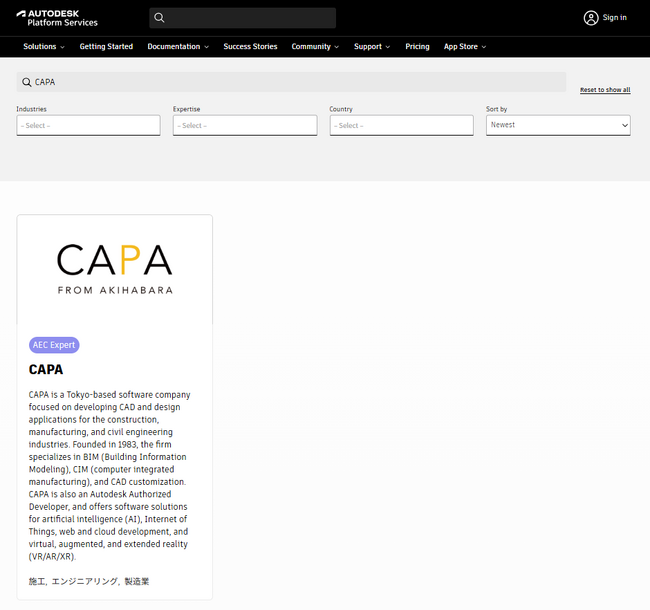Image resolution: width=650 pixels, height=610 pixels.
Task: Click the Japanese industry tags line
Action: [89, 581]
